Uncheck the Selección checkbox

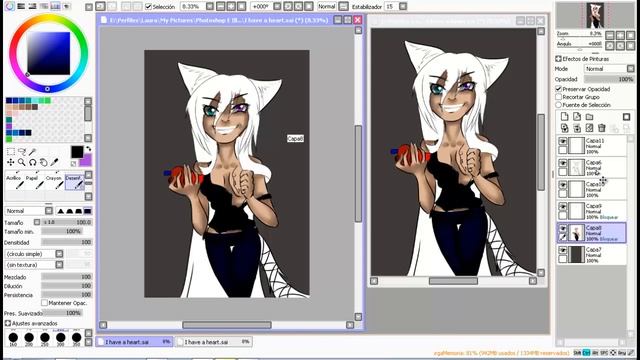click(x=149, y=7)
